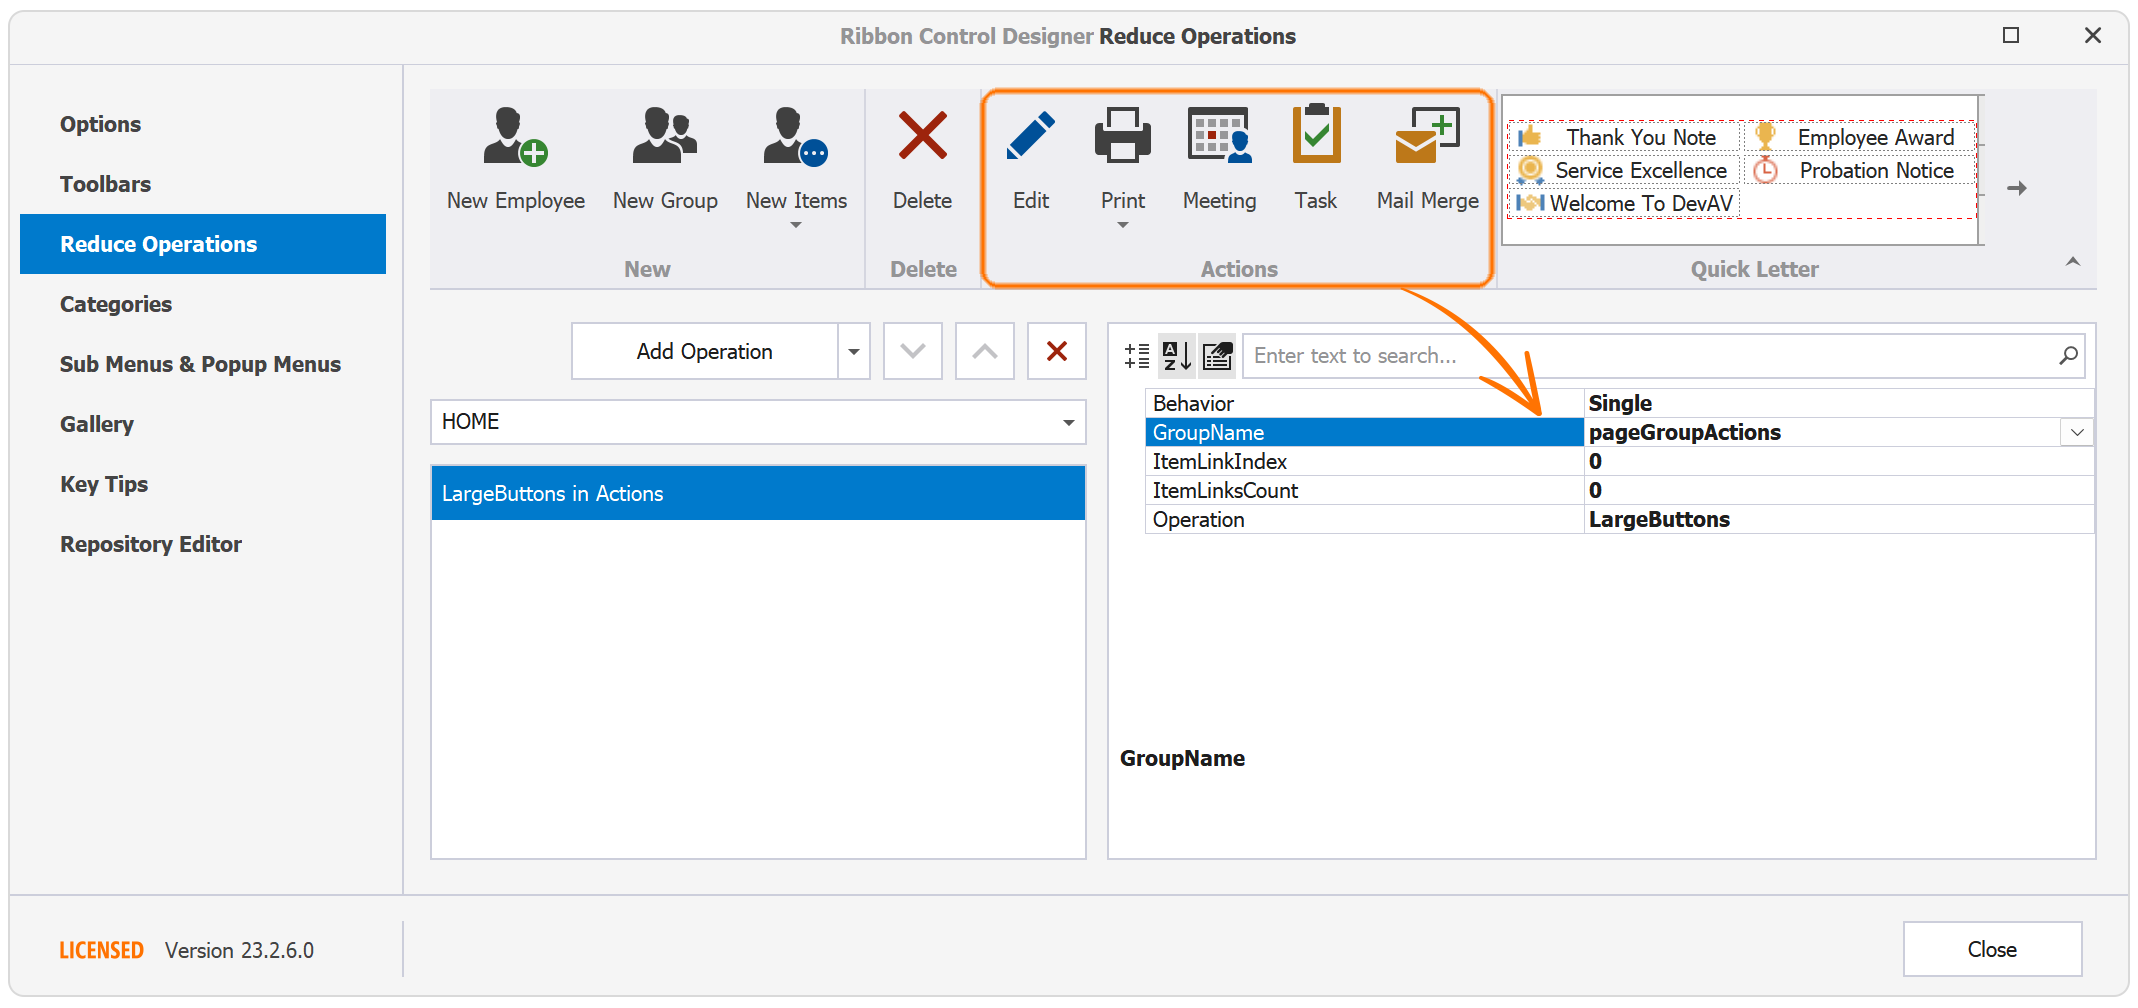
Task: Move the operation up
Action: (985, 351)
